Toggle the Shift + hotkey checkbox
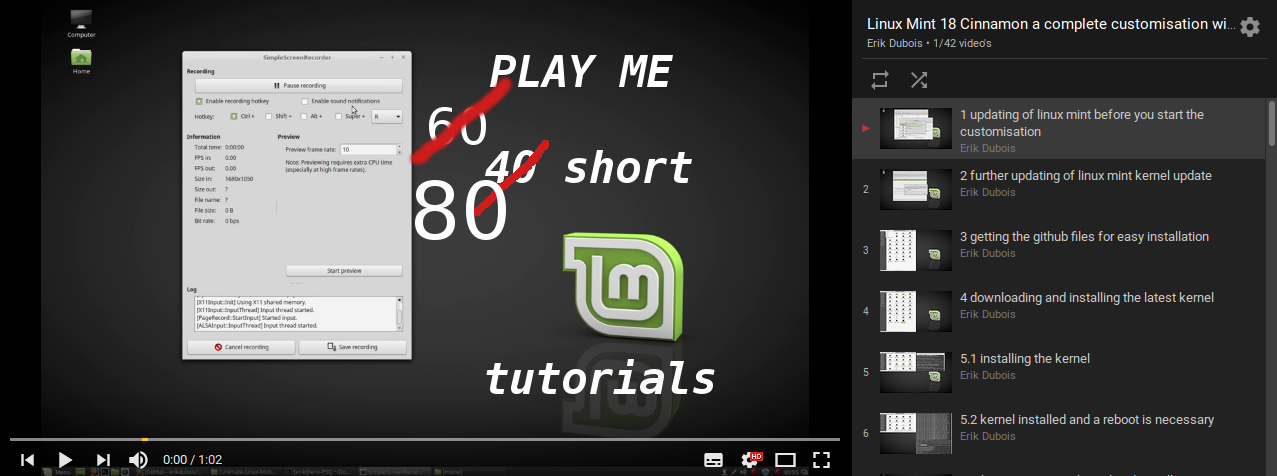Image resolution: width=1277 pixels, height=476 pixels. tap(269, 116)
